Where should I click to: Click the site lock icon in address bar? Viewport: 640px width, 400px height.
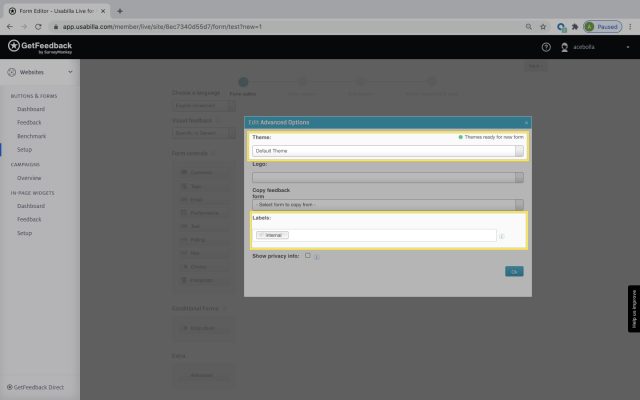point(56,27)
